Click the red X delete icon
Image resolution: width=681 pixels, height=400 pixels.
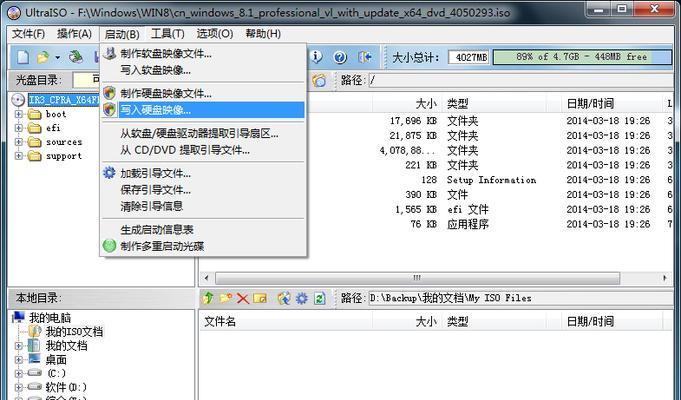click(243, 298)
